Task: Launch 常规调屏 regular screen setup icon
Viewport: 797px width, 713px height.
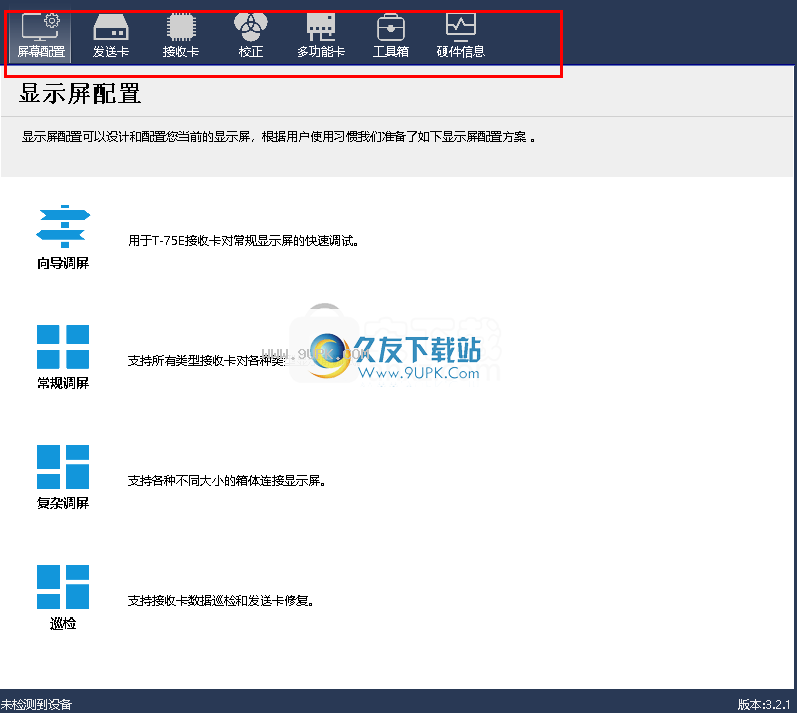Action: (x=63, y=347)
